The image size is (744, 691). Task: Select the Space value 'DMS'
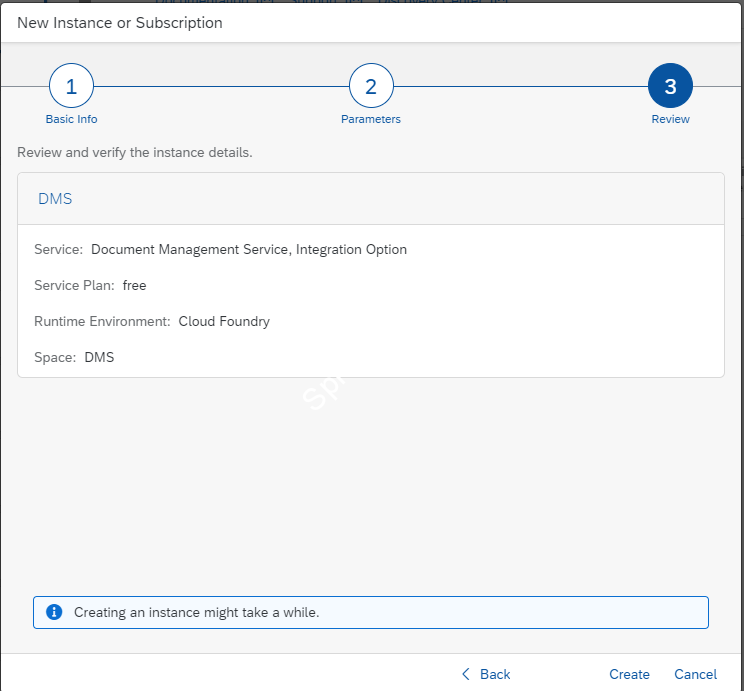[99, 357]
